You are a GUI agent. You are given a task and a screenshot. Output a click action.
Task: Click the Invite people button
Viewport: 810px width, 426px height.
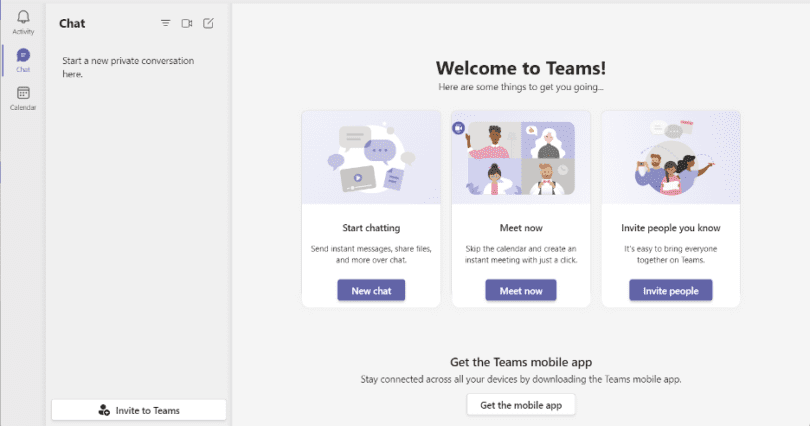pos(671,290)
